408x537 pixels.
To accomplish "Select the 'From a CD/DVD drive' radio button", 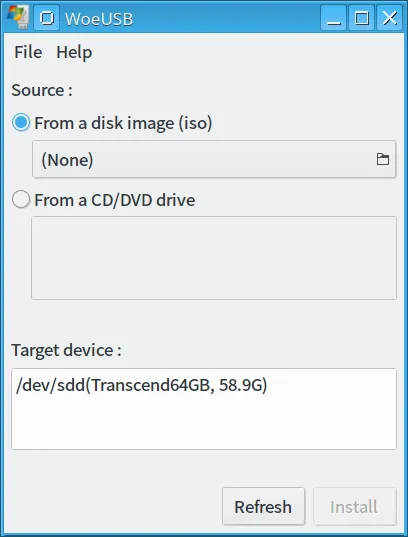I will (x=21, y=199).
